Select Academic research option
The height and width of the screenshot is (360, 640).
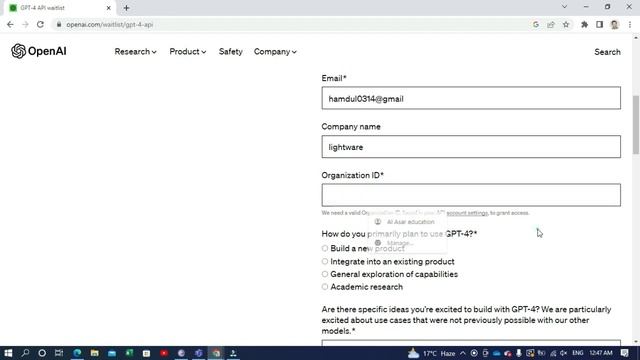click(x=324, y=287)
